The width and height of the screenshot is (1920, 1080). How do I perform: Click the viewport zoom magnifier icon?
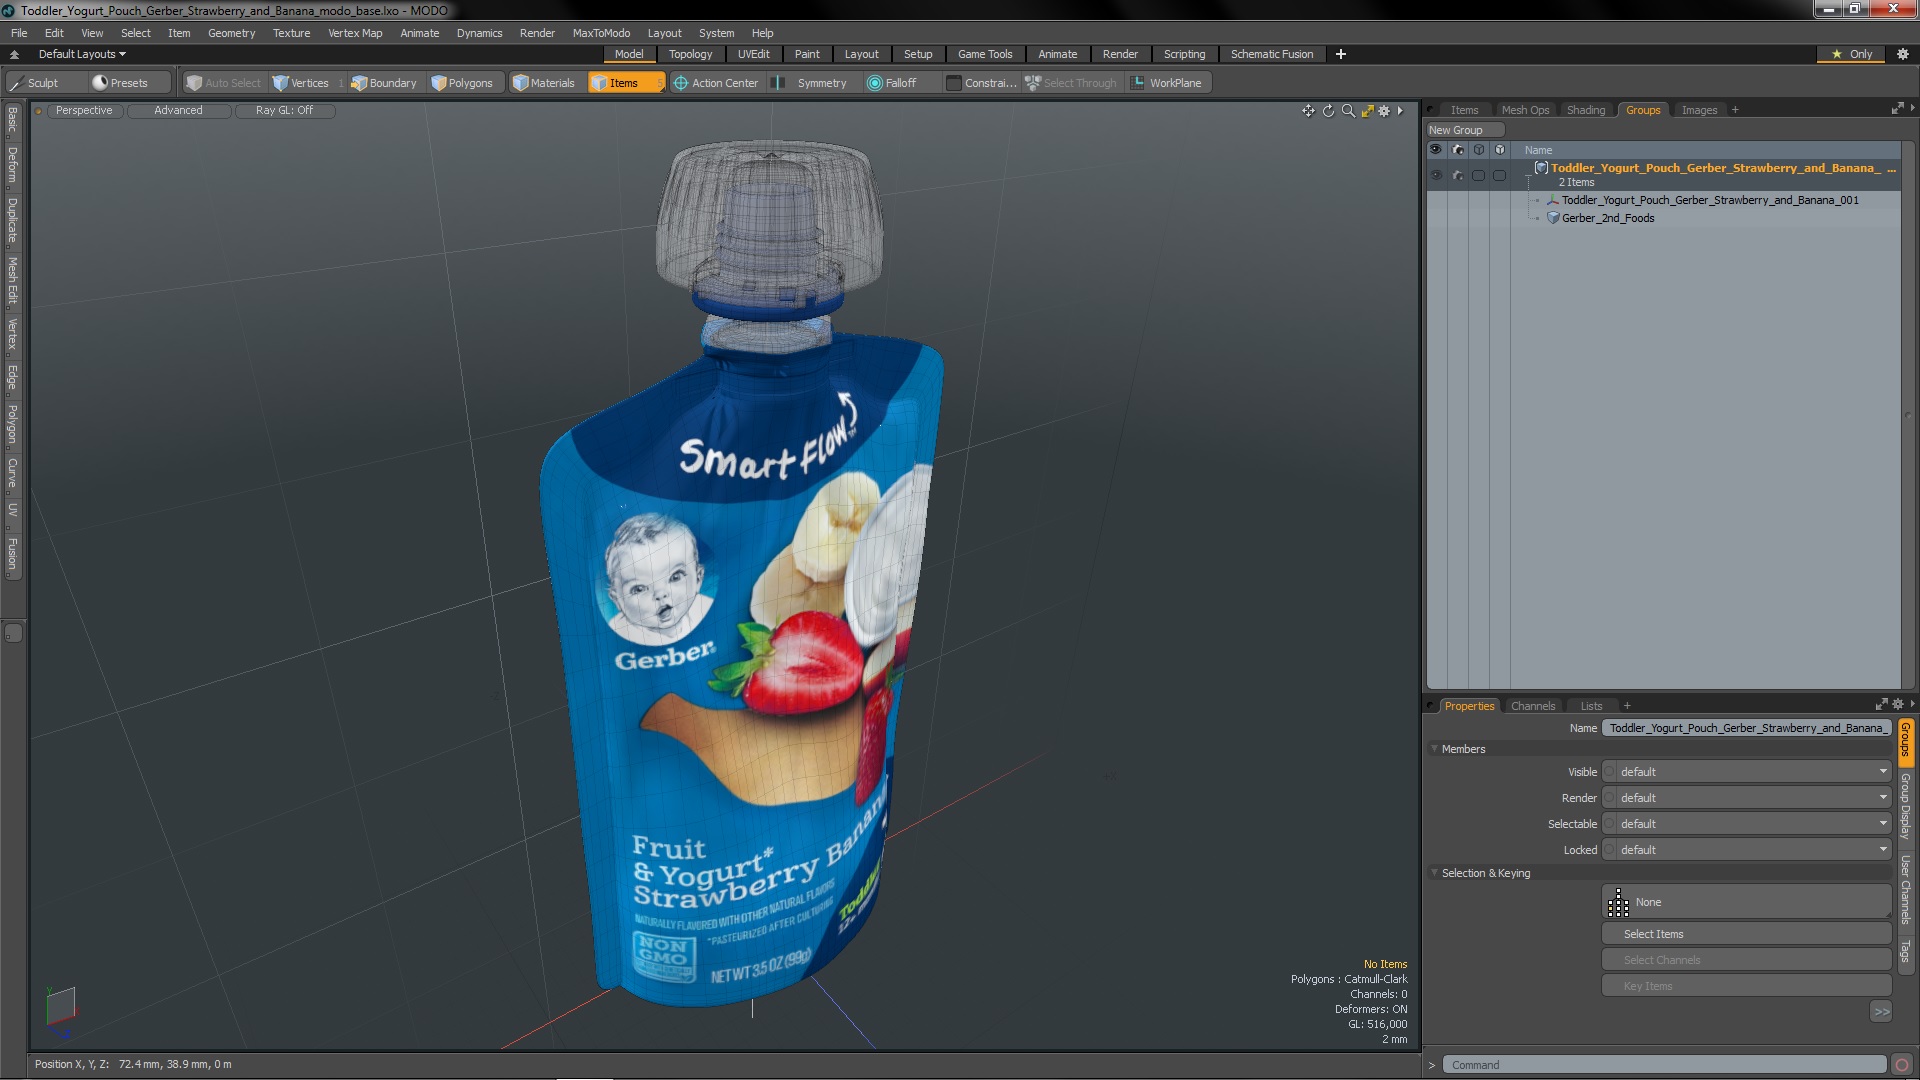coord(1348,111)
